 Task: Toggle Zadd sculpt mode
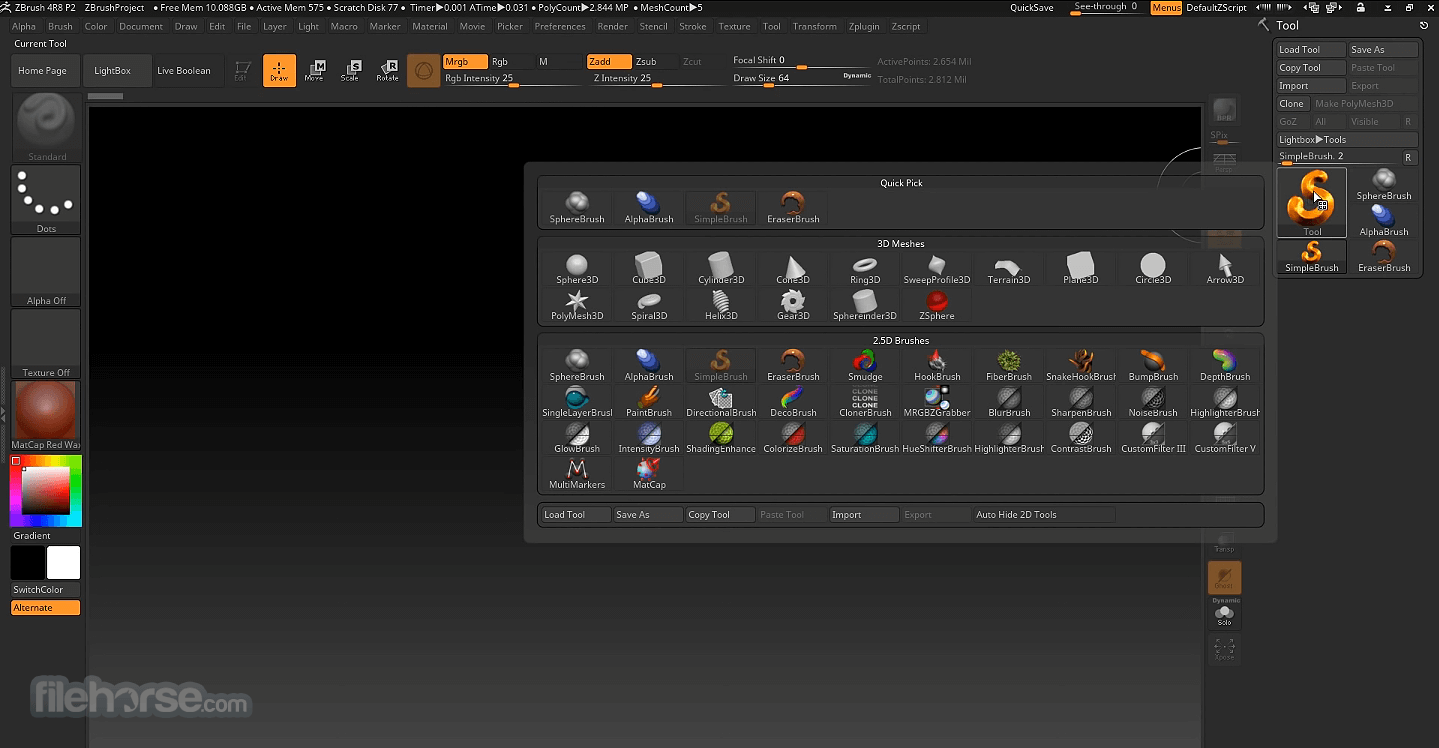click(609, 62)
